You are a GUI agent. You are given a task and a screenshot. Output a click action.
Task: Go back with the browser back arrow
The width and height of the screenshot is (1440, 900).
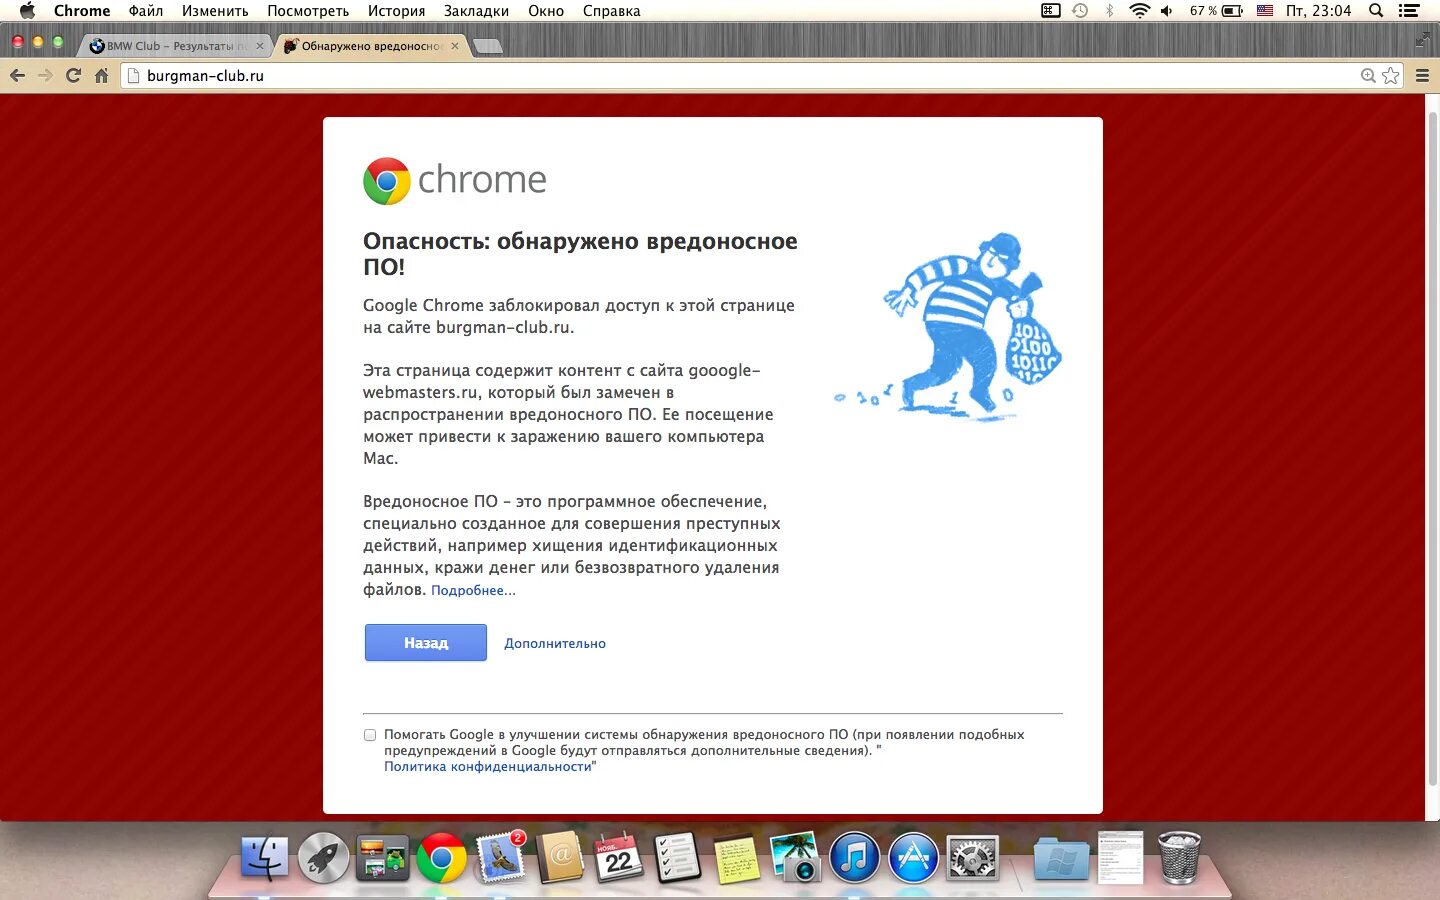17,75
